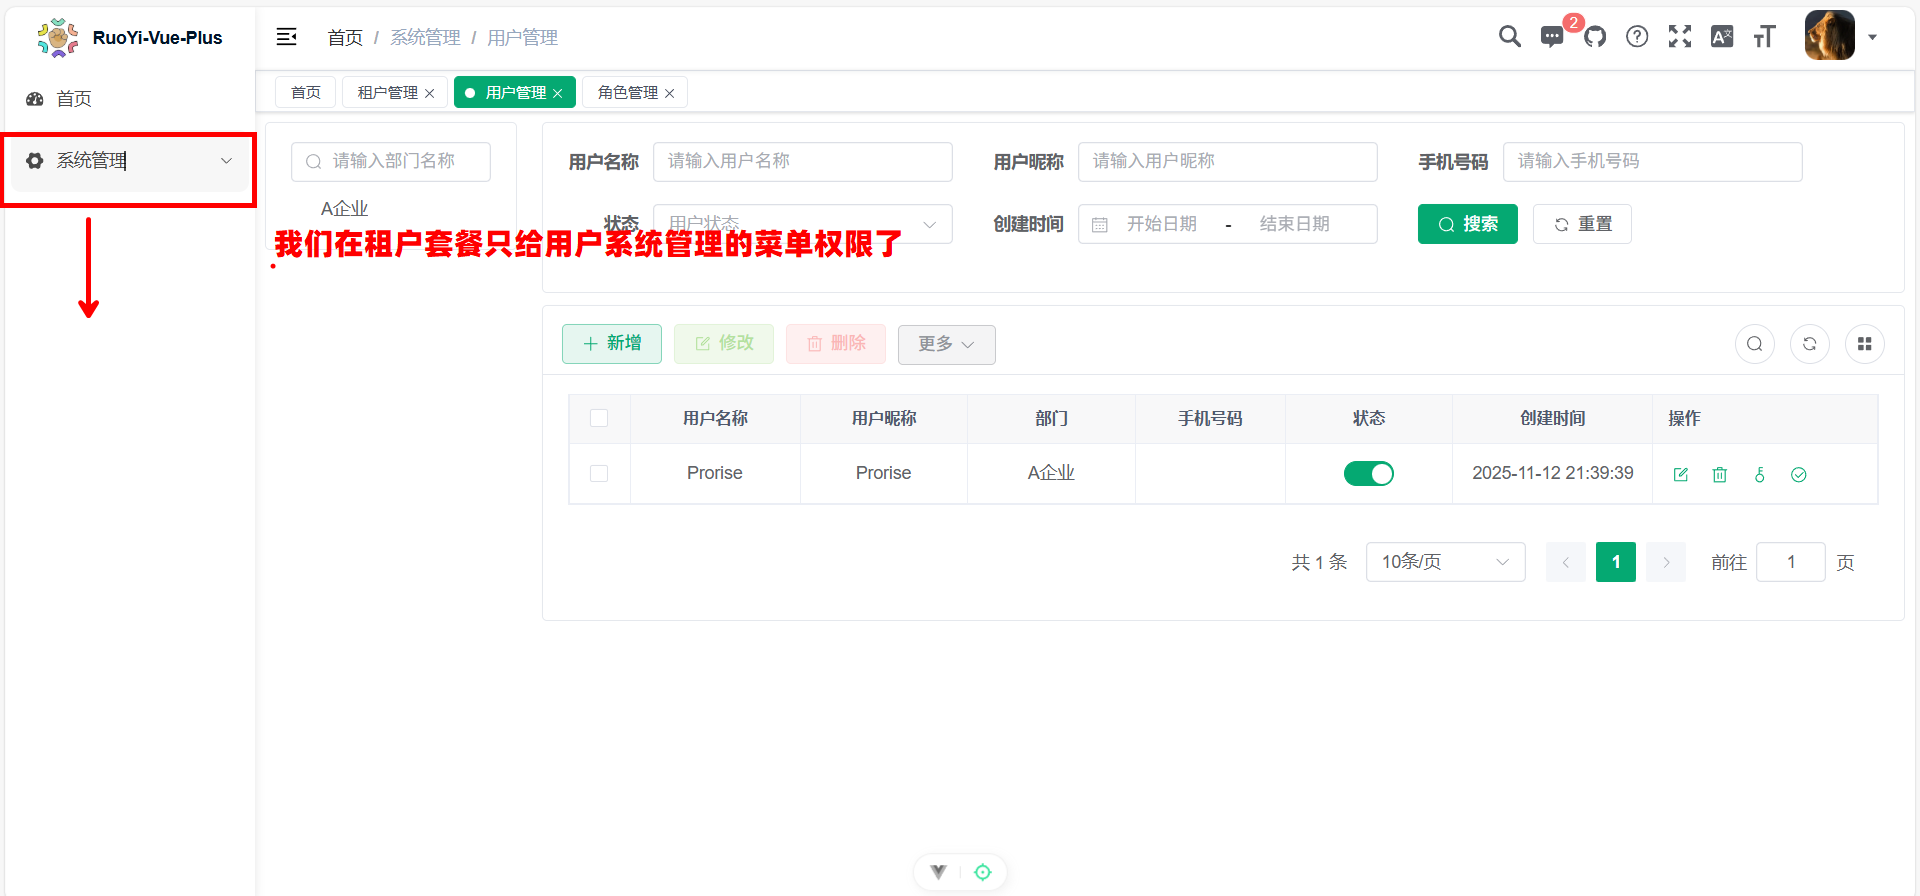
Task: Click the GitHub icon in header
Action: pyautogui.click(x=1595, y=37)
